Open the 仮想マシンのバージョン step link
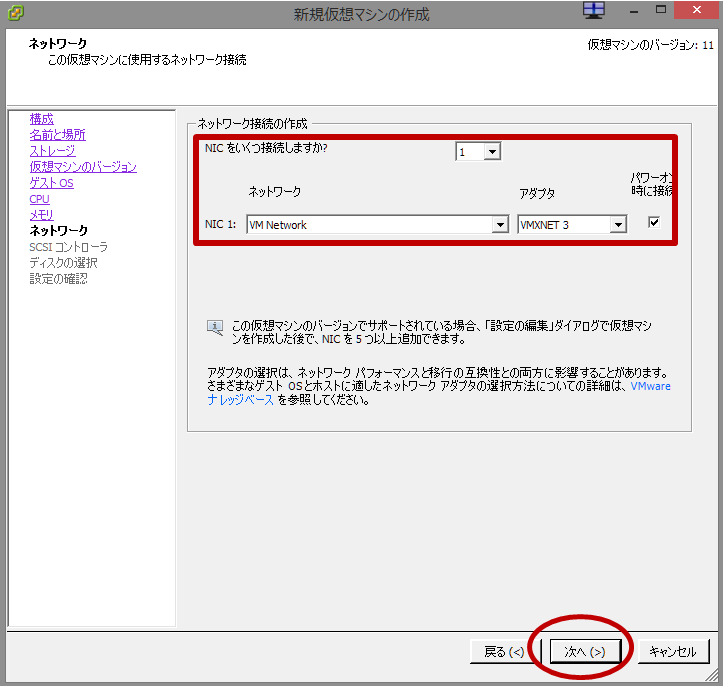 [83, 166]
